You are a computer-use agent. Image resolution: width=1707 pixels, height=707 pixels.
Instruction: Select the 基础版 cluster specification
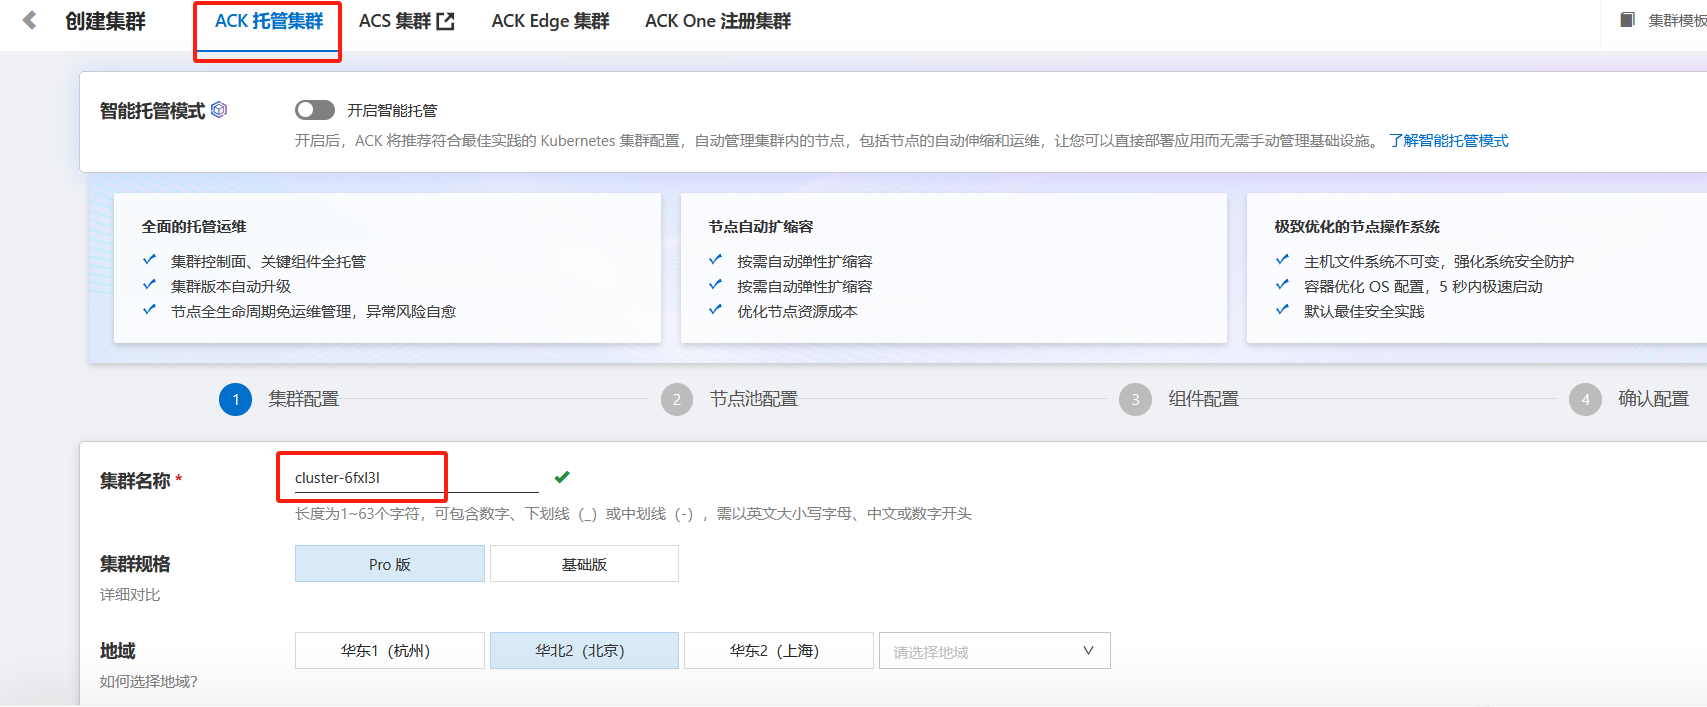pyautogui.click(x=584, y=564)
